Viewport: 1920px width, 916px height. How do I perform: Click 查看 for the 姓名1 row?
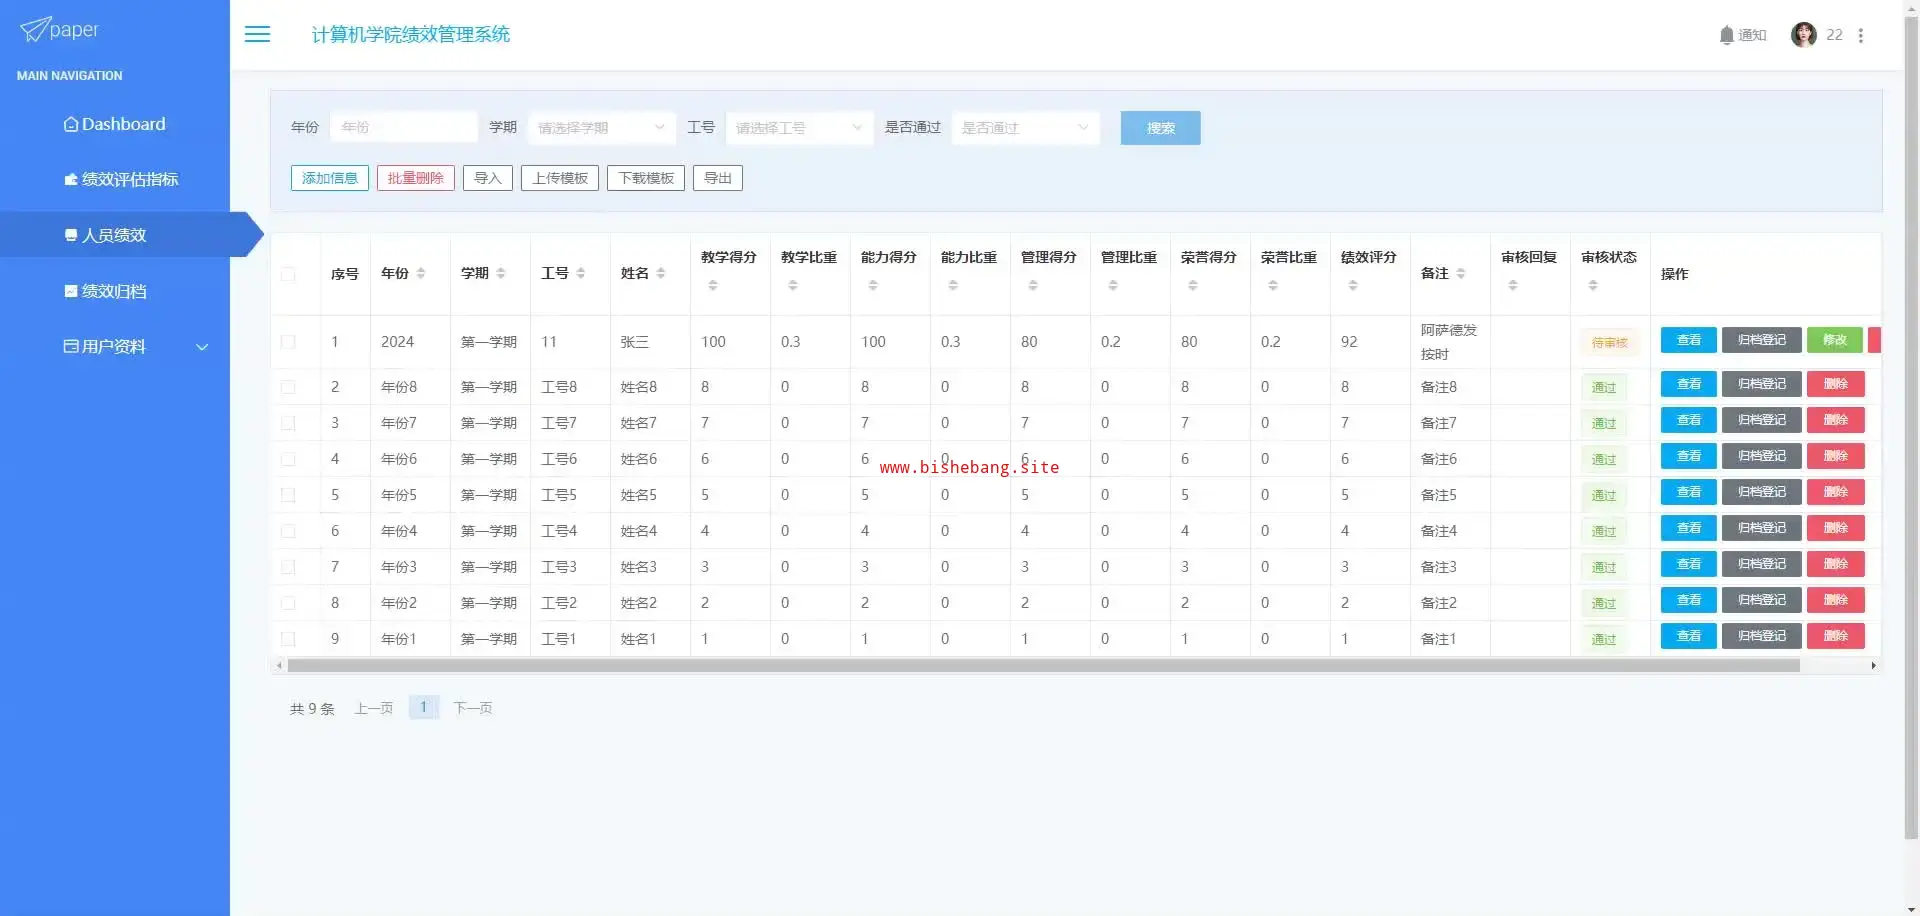(x=1689, y=636)
